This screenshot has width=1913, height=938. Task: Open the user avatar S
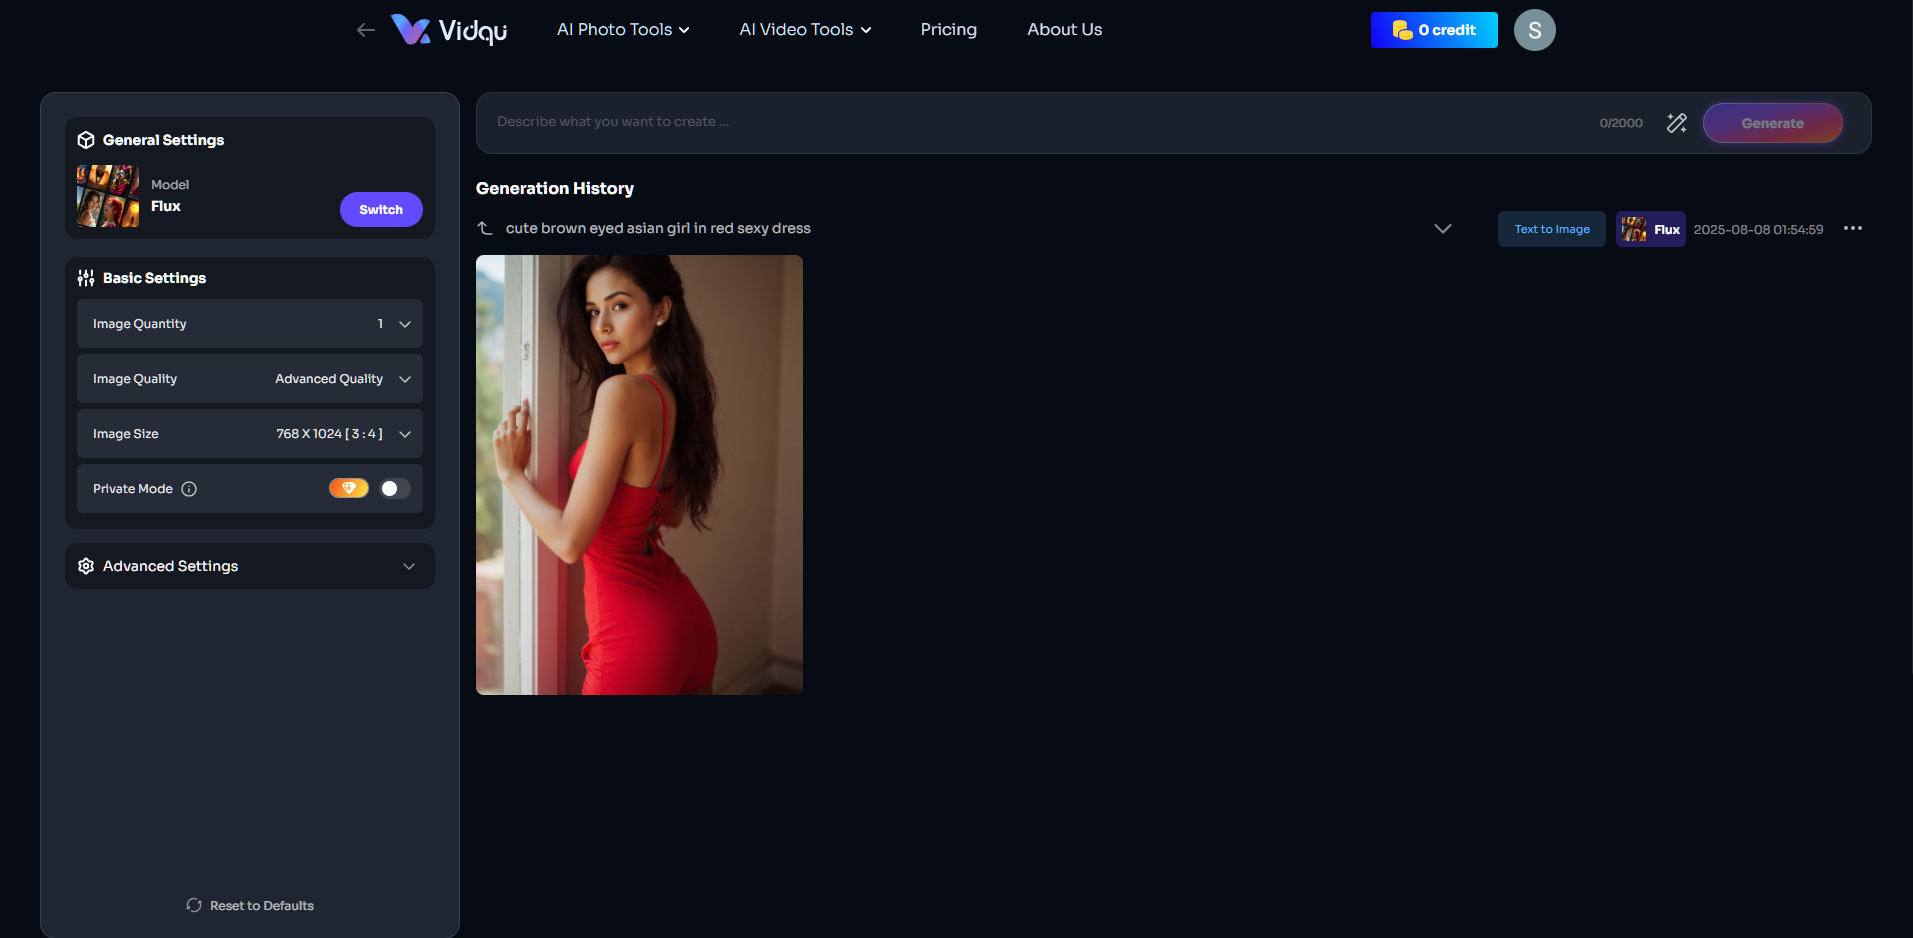[1535, 30]
